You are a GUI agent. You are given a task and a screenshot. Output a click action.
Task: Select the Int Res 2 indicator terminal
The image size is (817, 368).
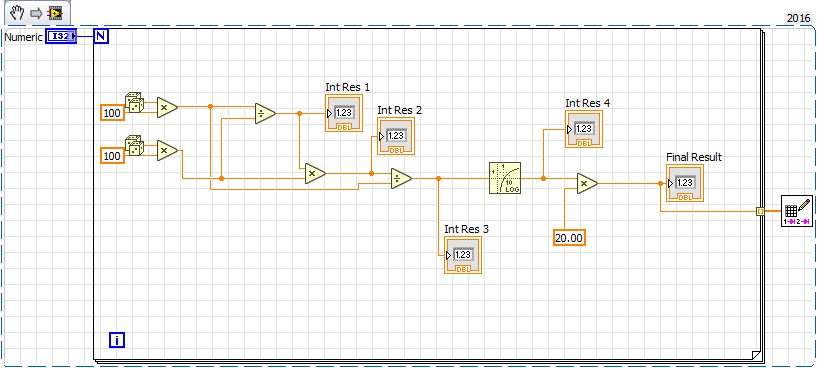click(x=396, y=136)
